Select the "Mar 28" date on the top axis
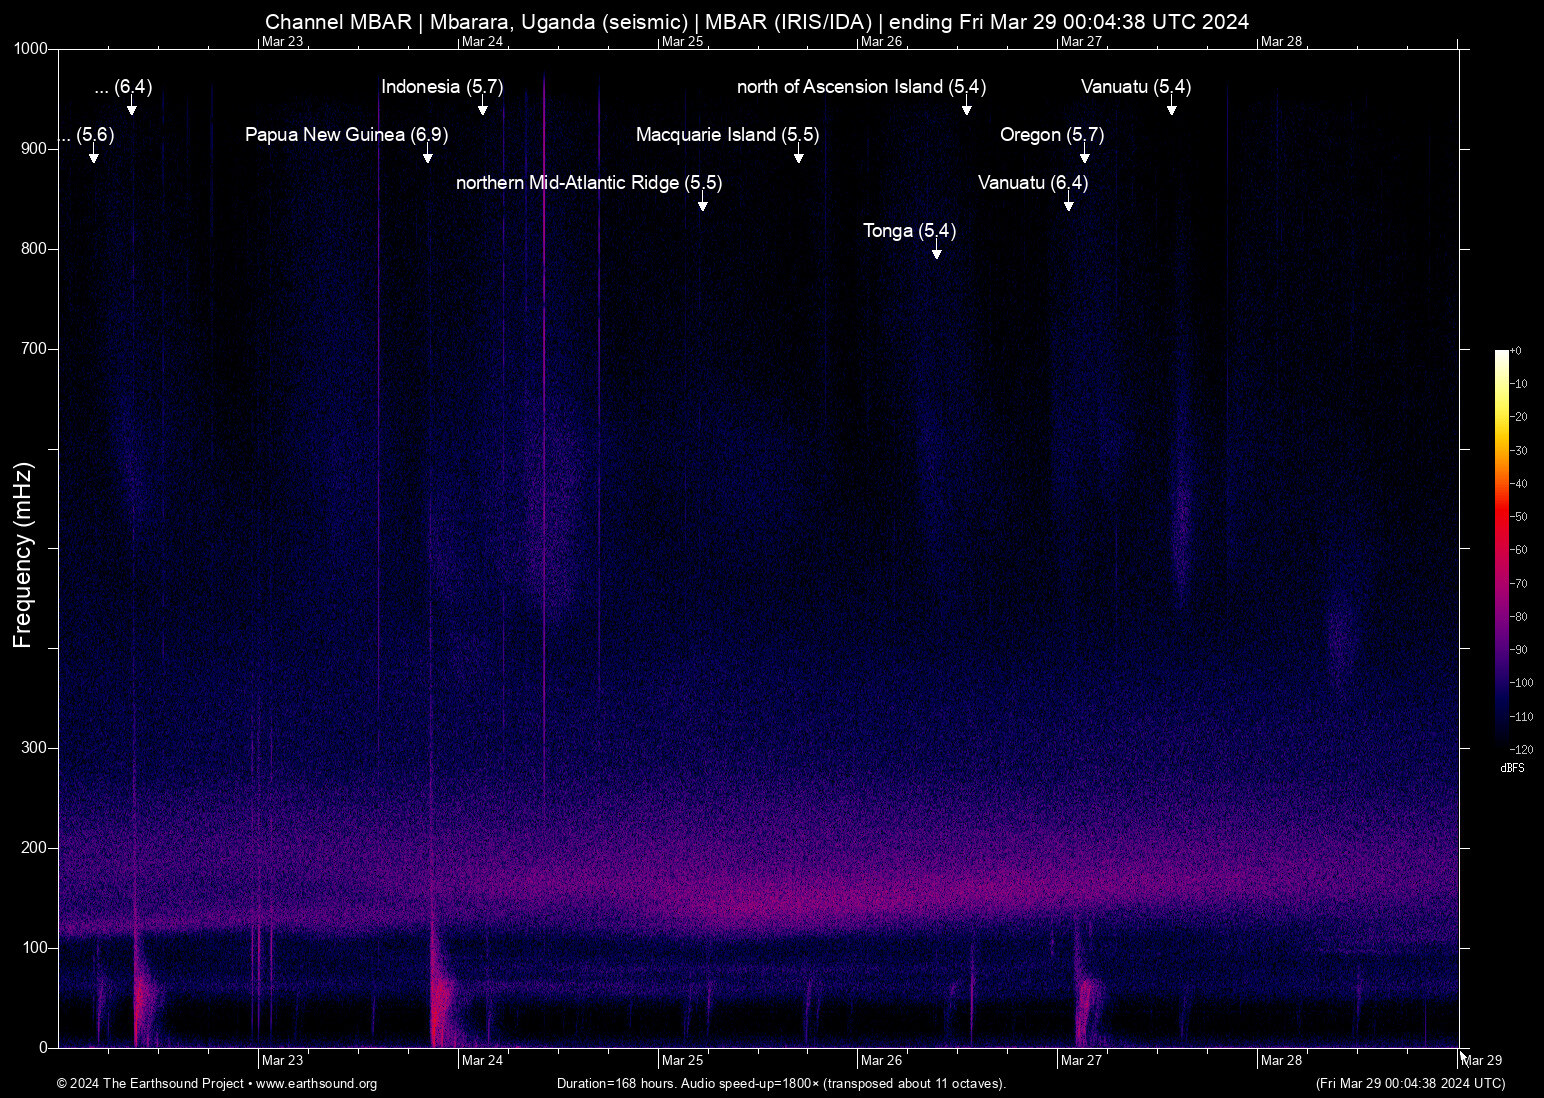 pos(1282,42)
